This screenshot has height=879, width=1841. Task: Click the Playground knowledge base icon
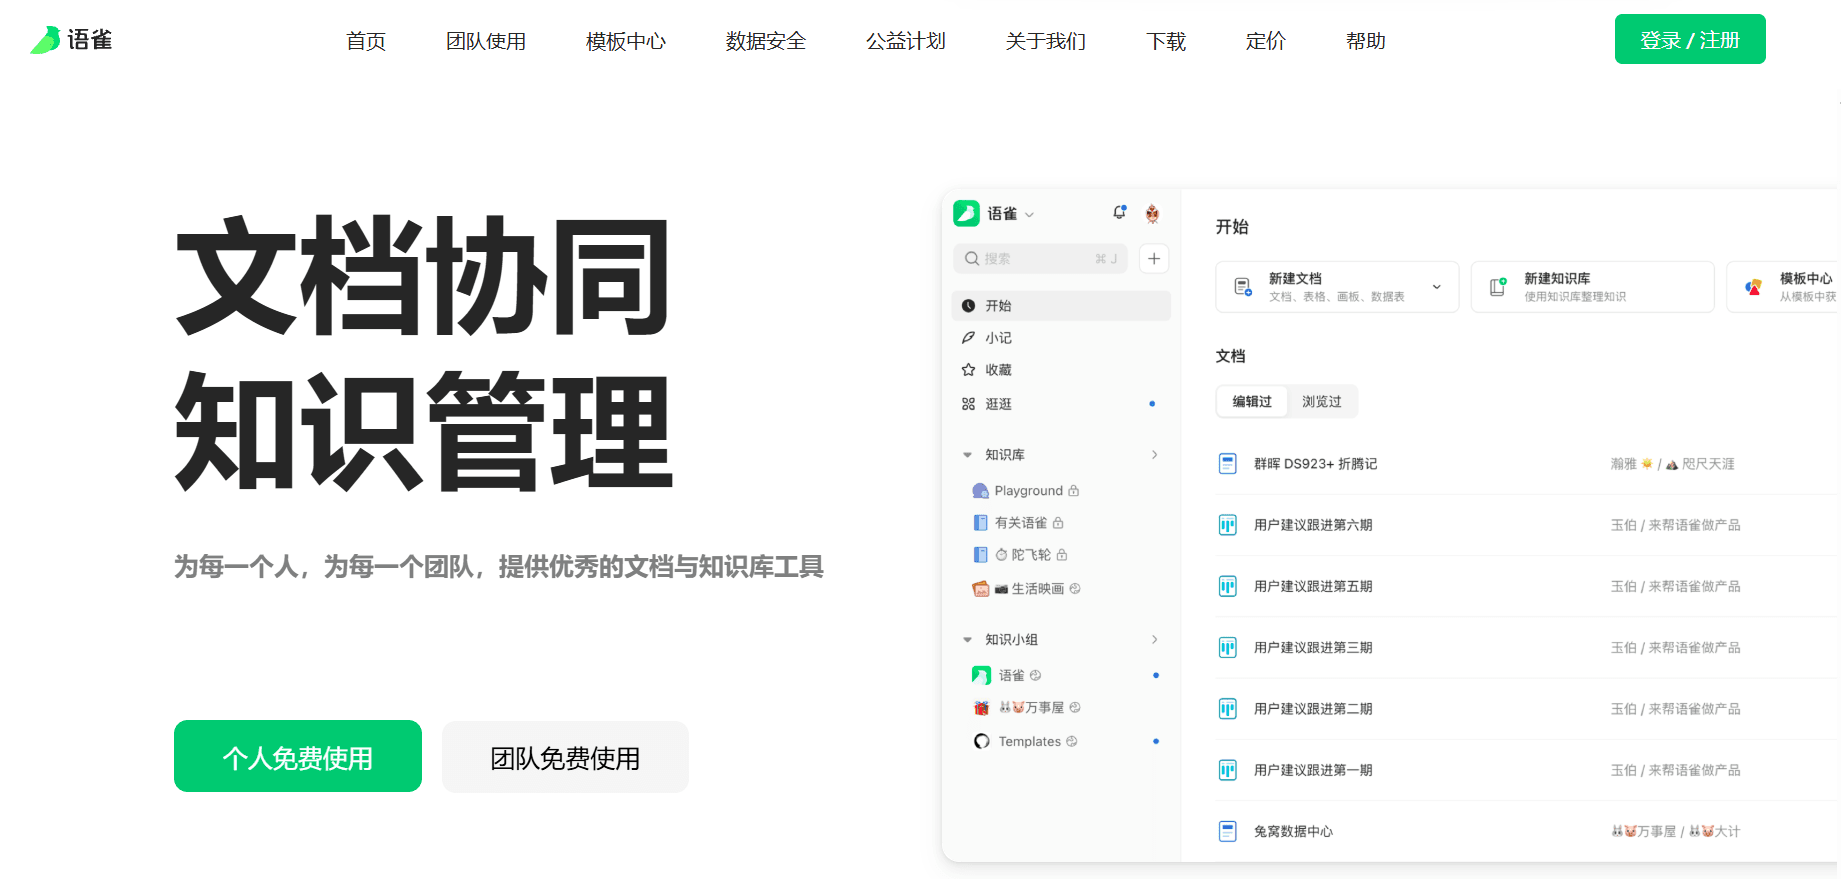981,491
